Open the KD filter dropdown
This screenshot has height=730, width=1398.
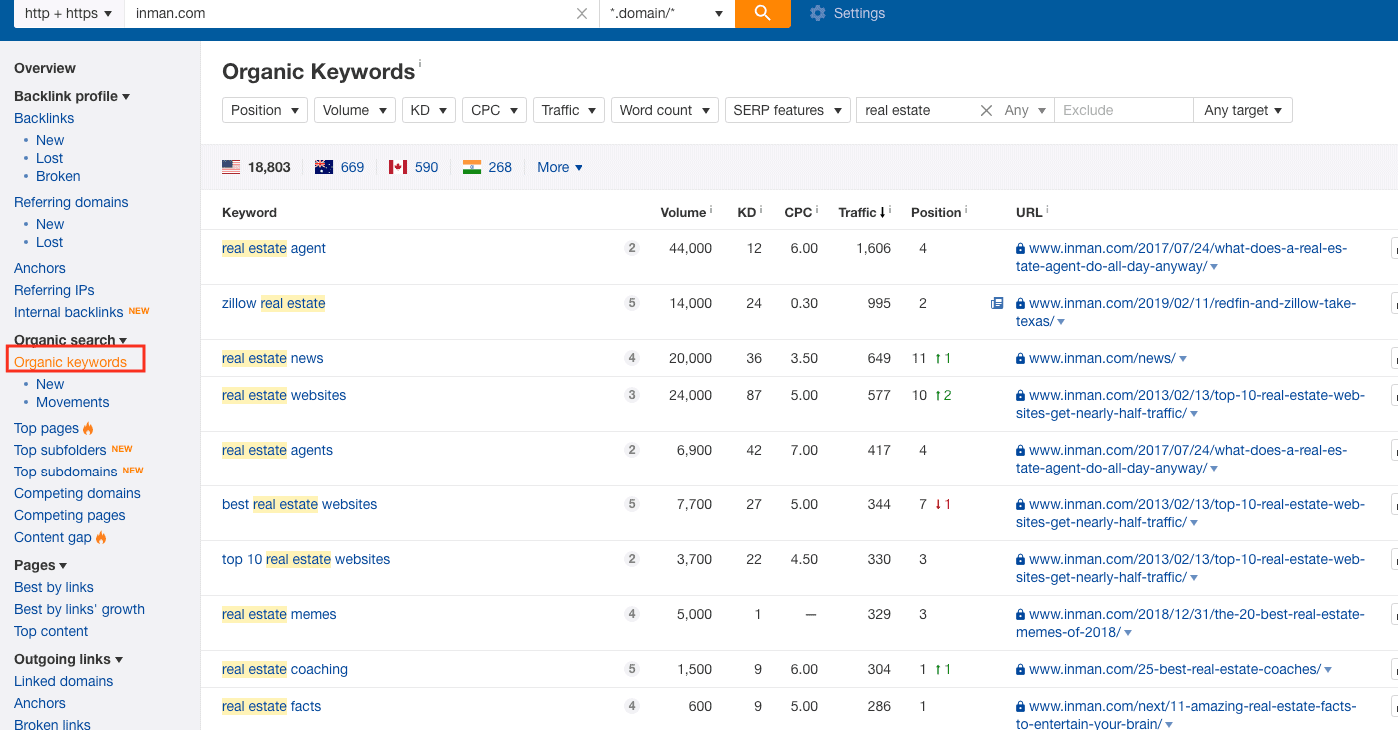pyautogui.click(x=429, y=110)
